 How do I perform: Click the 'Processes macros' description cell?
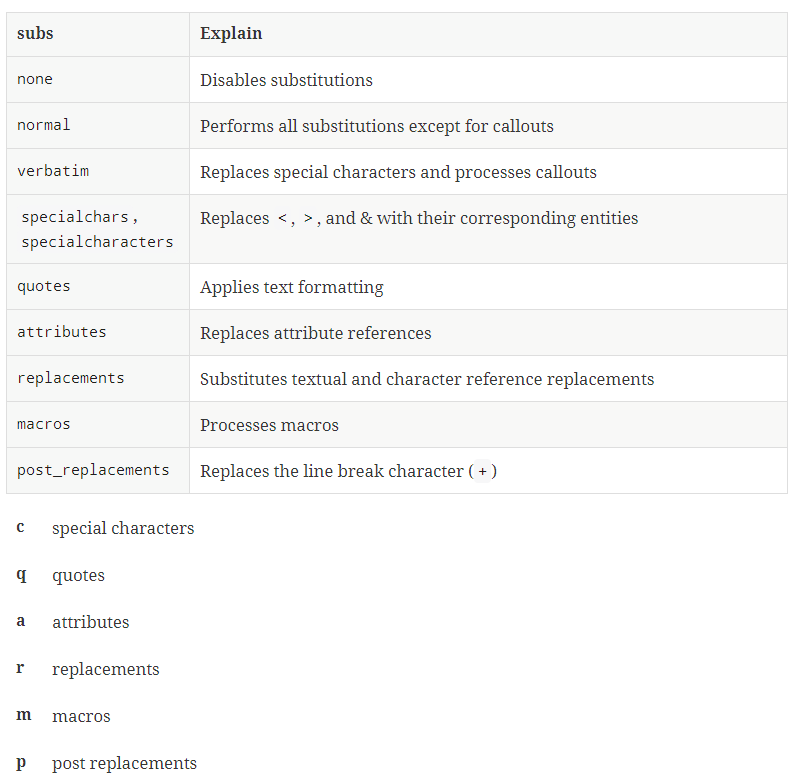(269, 425)
